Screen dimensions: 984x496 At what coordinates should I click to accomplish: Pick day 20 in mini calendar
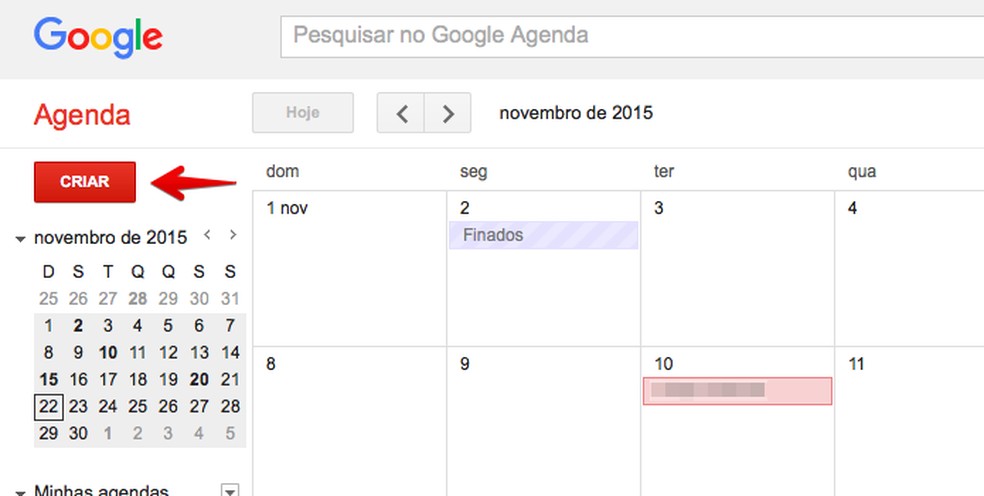click(x=199, y=380)
